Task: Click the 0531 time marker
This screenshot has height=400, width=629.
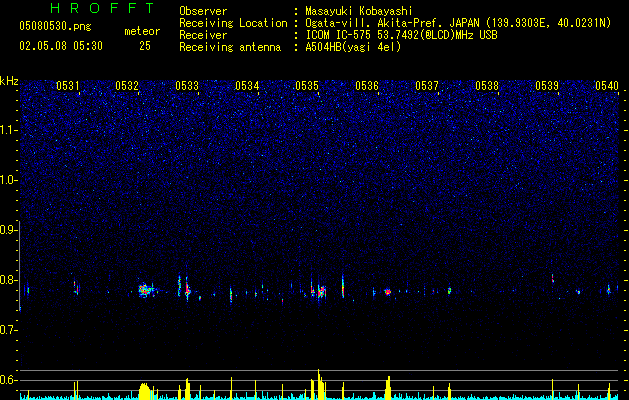Action: (x=67, y=86)
